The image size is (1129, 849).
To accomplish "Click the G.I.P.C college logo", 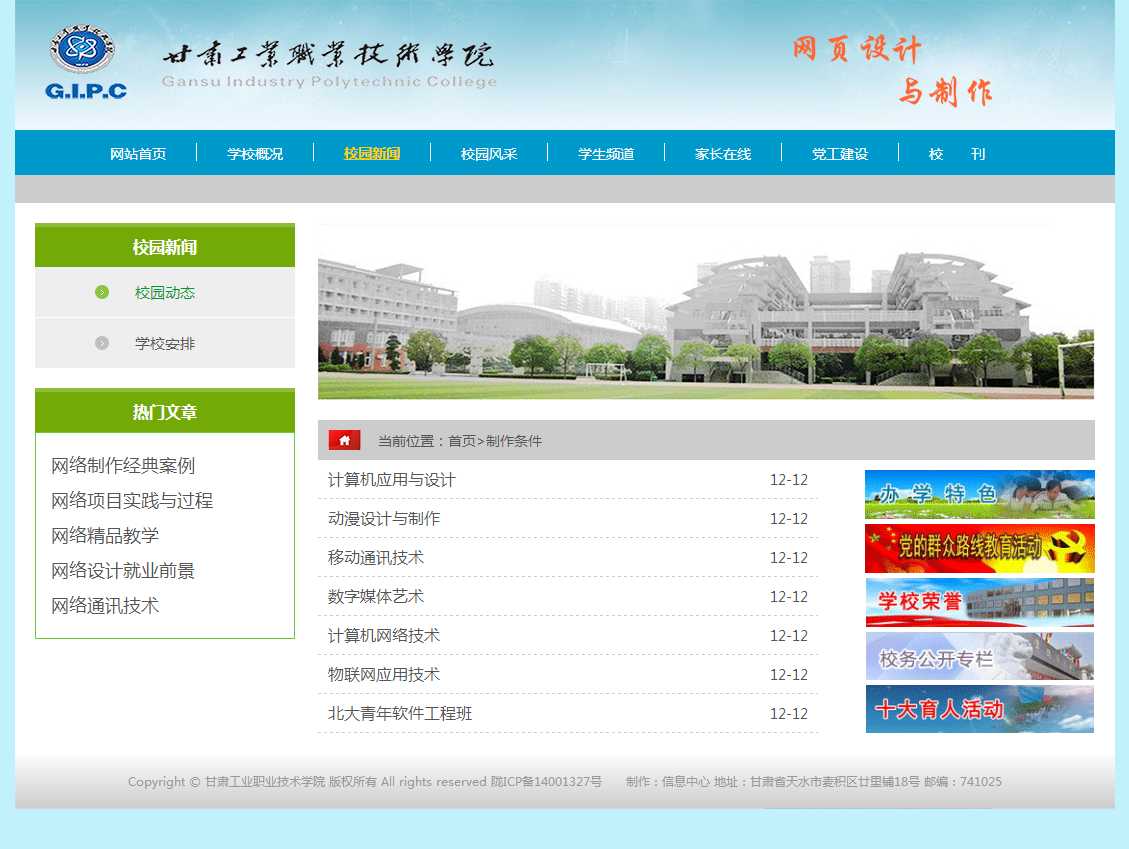I will [x=84, y=62].
